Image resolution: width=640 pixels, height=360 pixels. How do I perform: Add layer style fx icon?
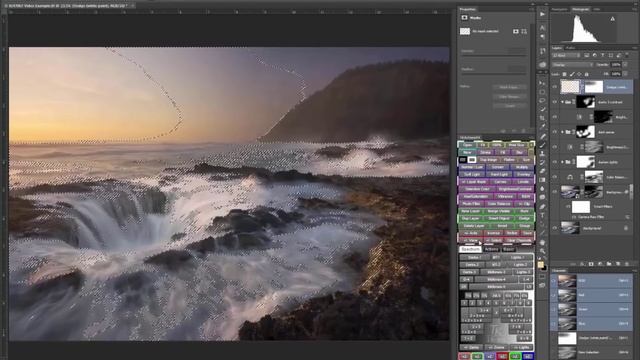(x=582, y=264)
